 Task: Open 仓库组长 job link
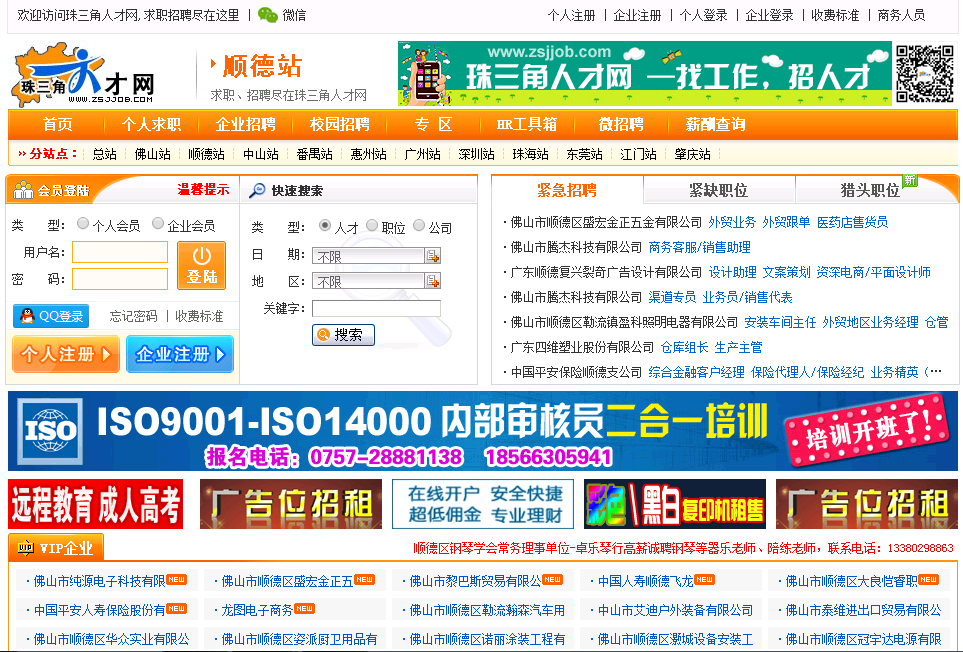pyautogui.click(x=684, y=347)
